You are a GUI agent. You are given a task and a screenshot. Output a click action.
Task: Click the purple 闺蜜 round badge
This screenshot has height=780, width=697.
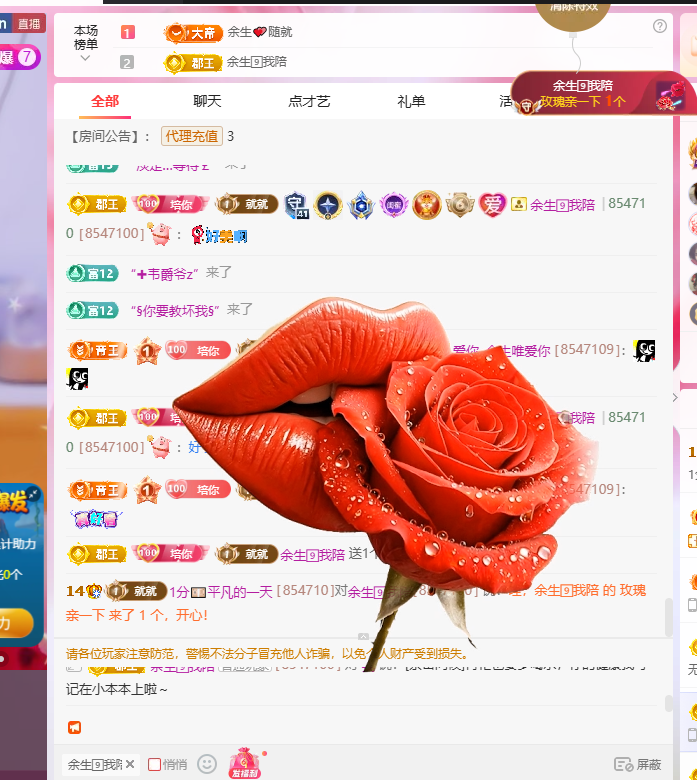394,205
